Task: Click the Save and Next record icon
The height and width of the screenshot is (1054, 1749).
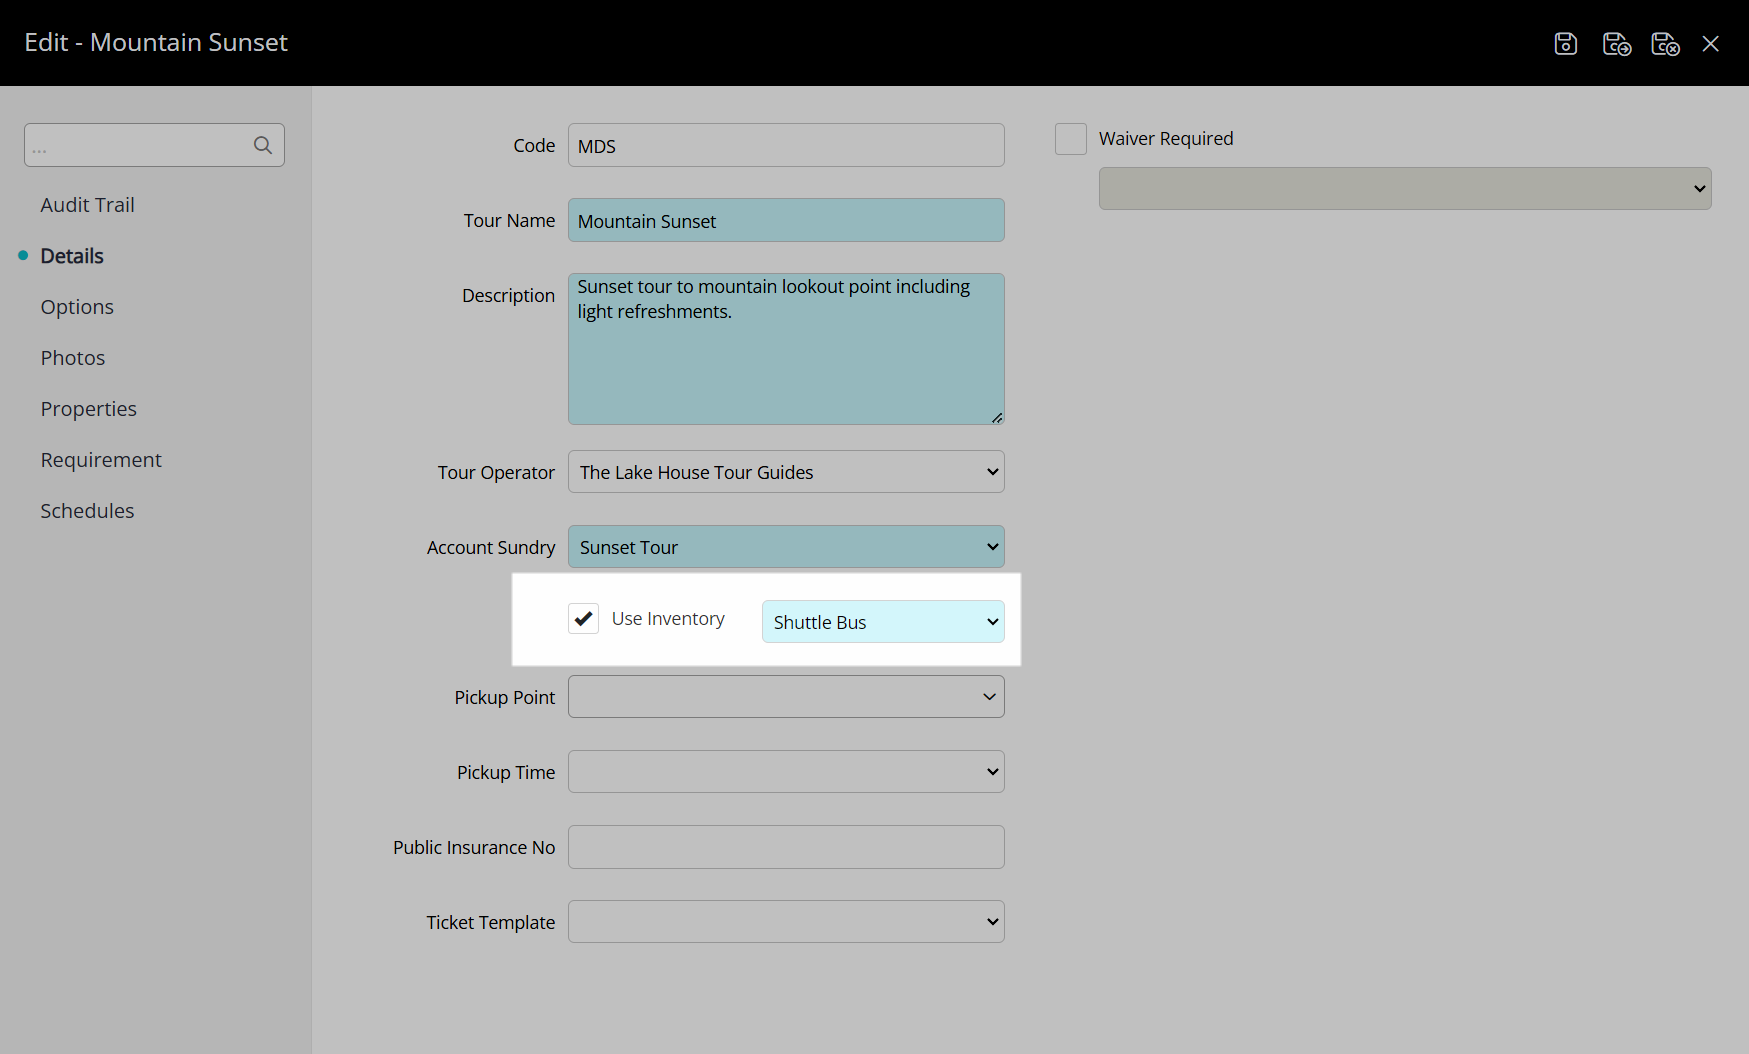Action: point(1617,43)
